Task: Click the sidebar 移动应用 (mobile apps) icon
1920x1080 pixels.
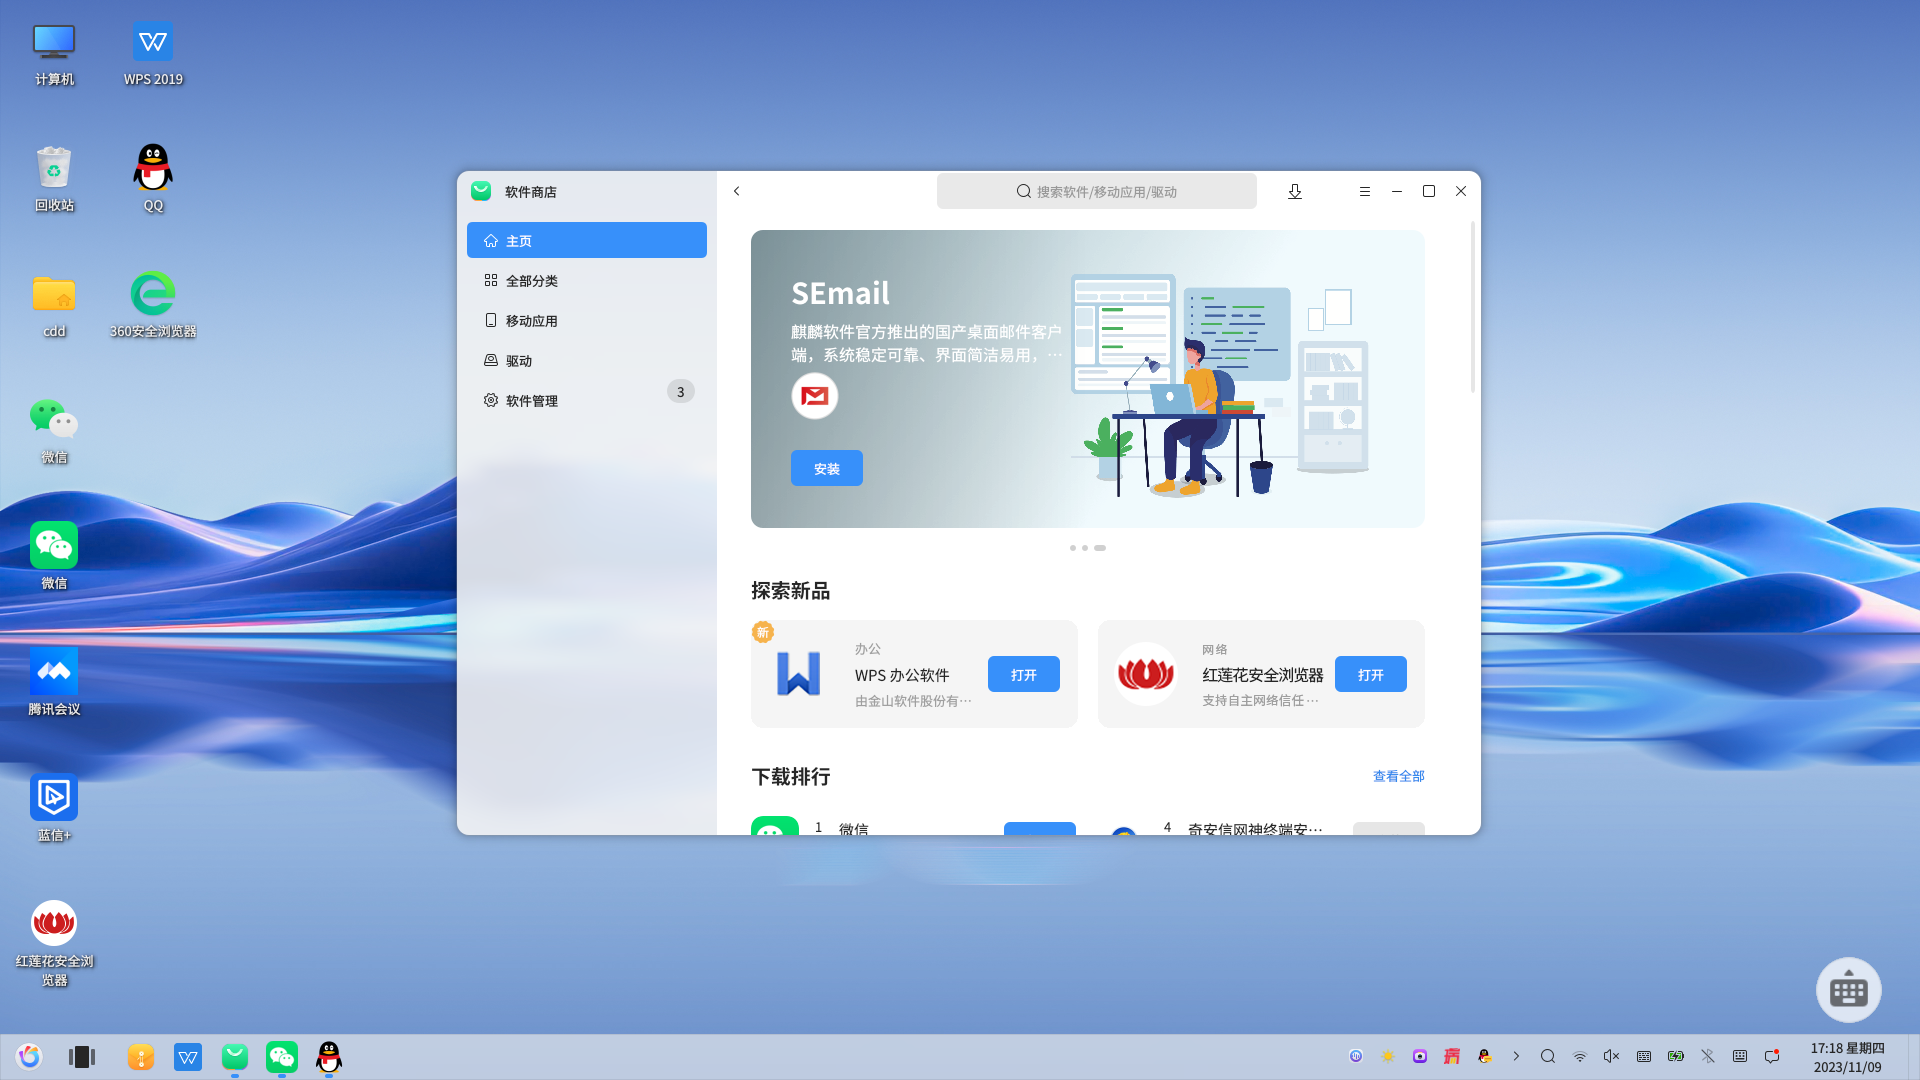Action: pyautogui.click(x=490, y=320)
